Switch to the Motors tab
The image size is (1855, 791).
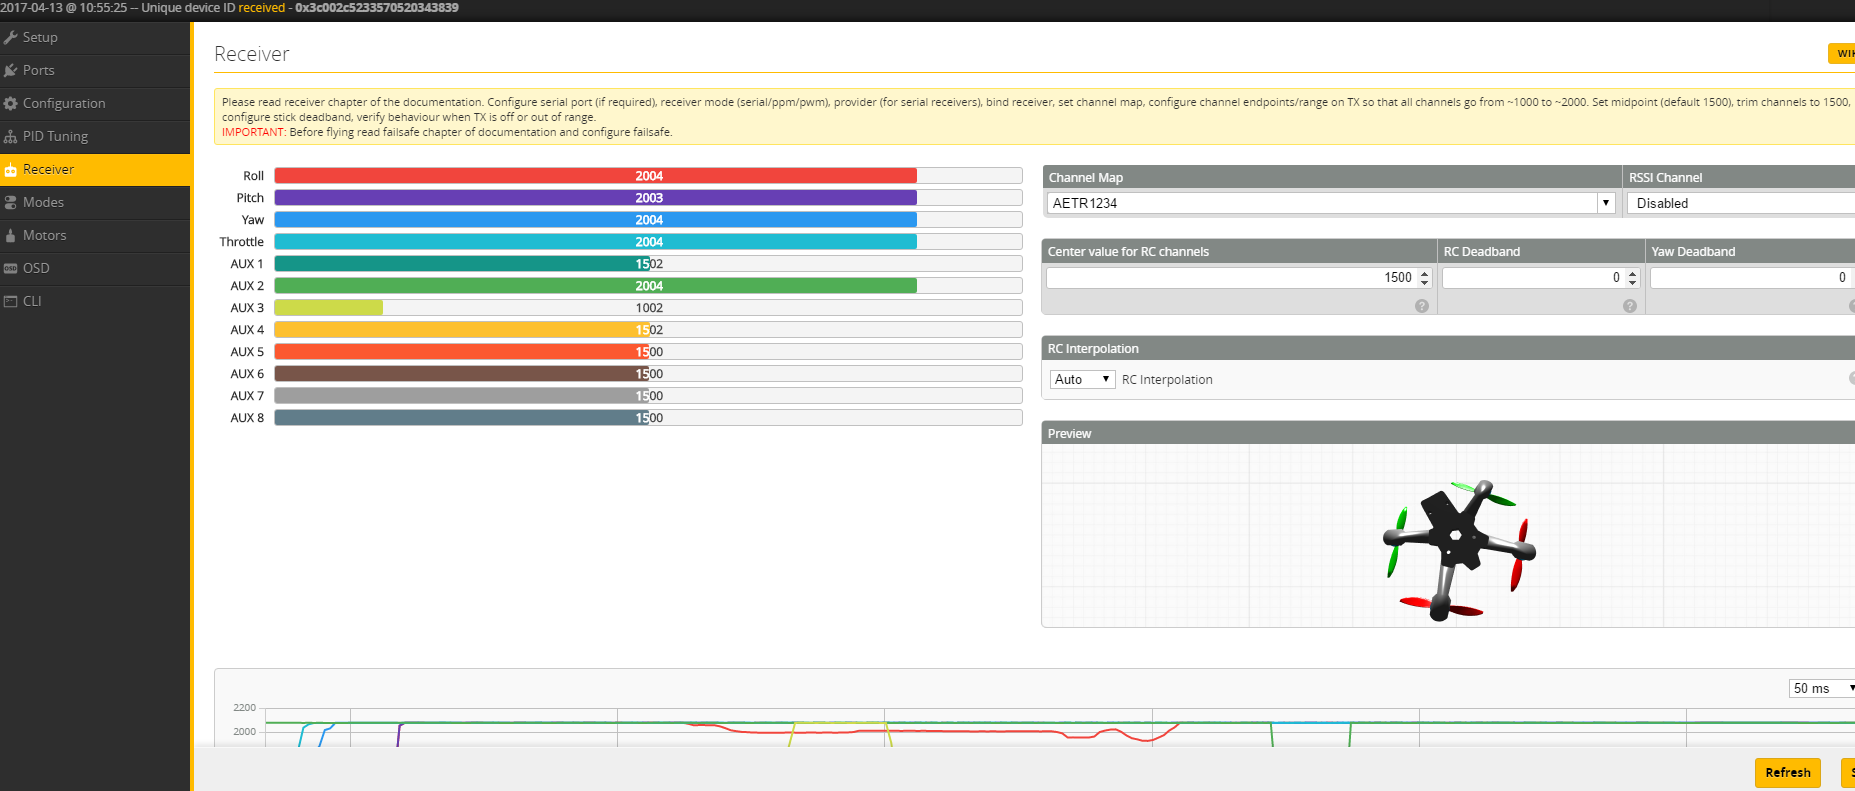tap(95, 235)
